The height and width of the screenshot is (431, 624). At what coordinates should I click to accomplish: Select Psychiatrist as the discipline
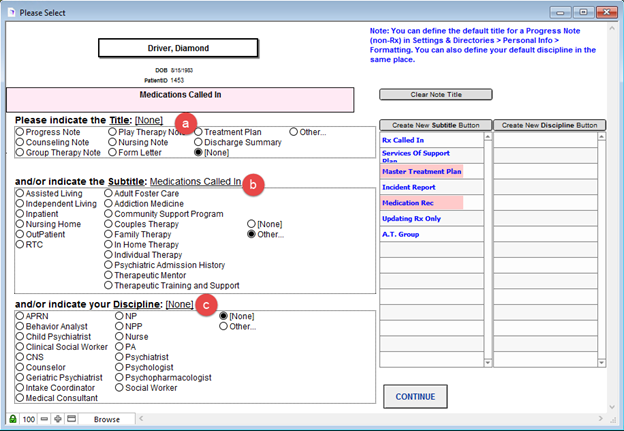pos(120,355)
